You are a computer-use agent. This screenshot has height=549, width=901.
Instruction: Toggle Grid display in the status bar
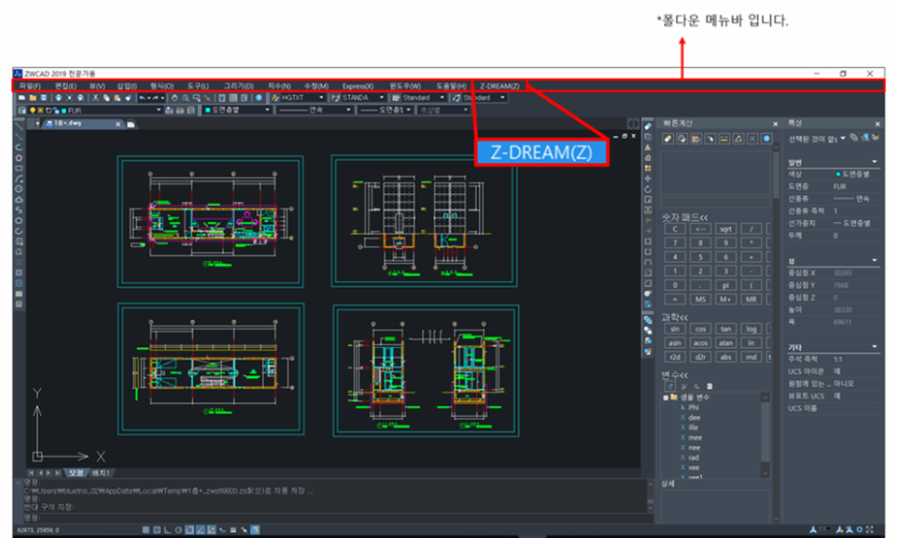click(157, 530)
